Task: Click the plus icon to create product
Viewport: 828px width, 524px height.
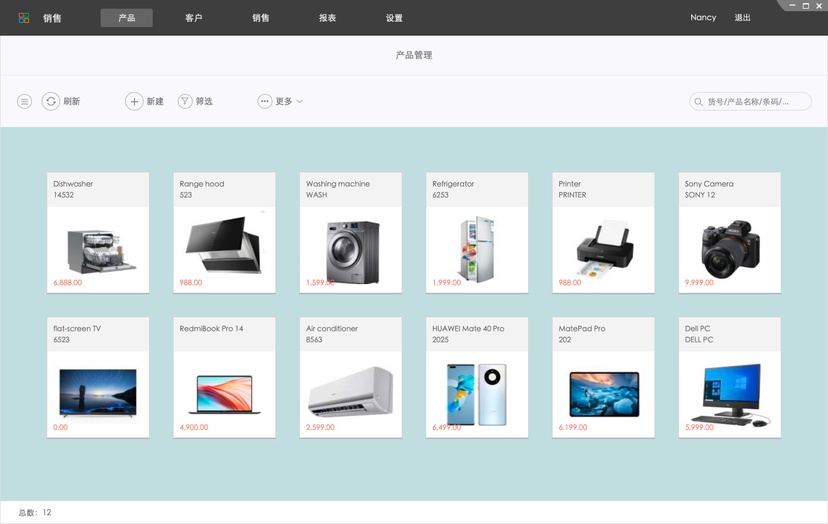Action: point(134,101)
